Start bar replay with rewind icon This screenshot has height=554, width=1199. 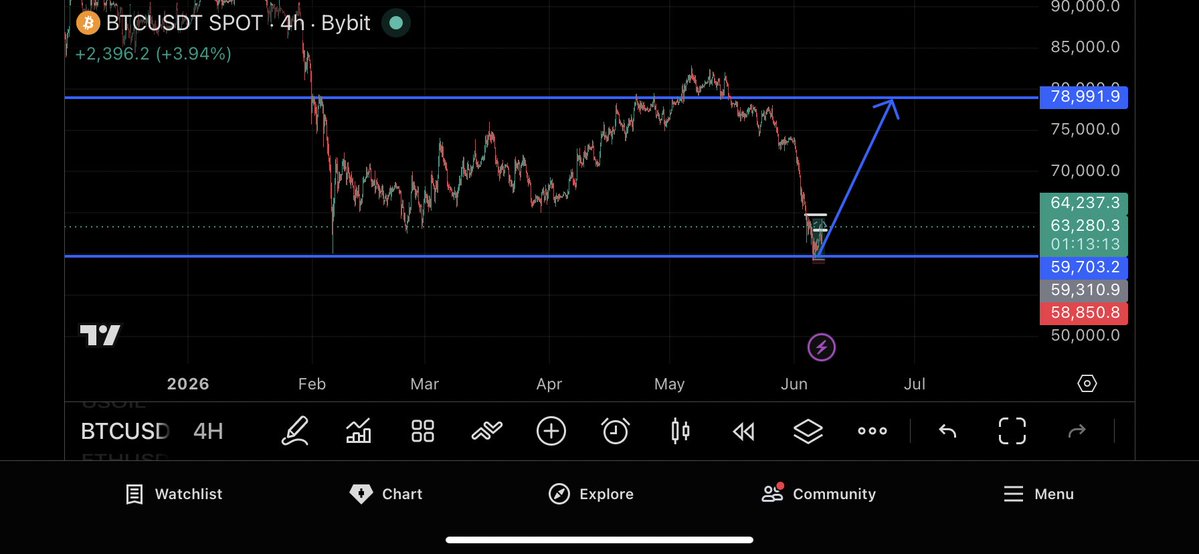coord(743,432)
